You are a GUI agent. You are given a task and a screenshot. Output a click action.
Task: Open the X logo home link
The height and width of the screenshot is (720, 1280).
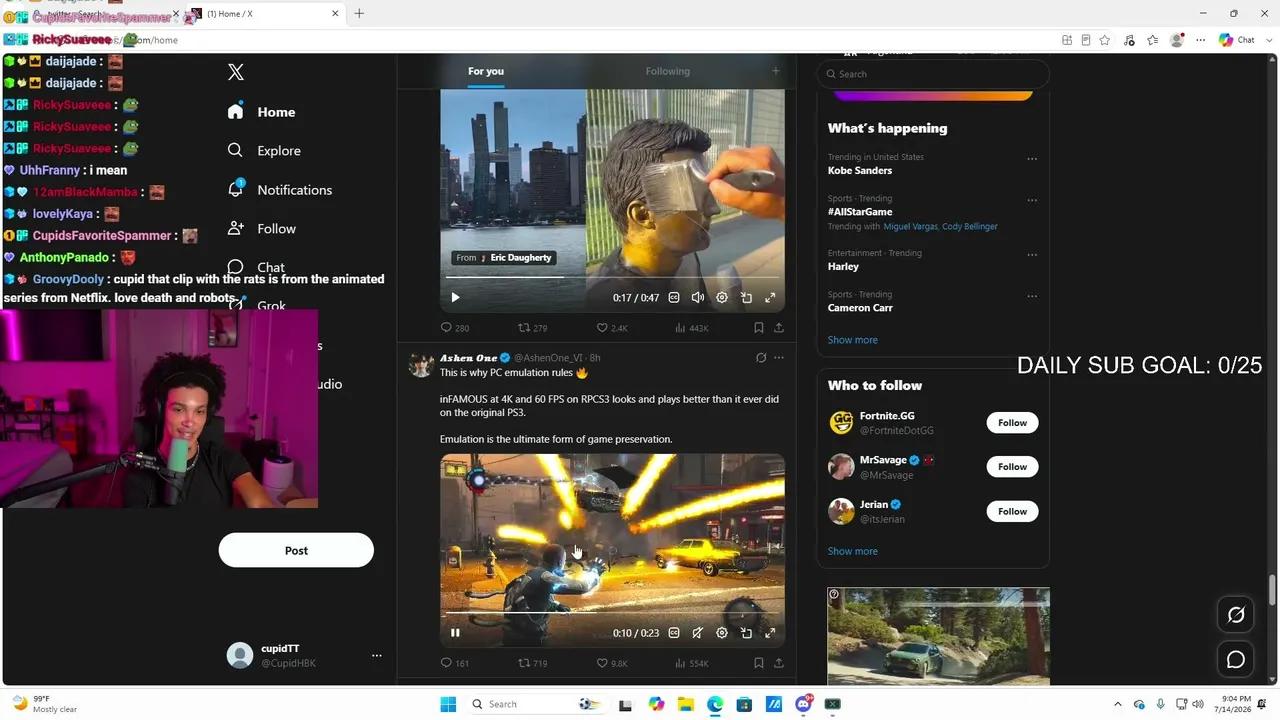pos(235,72)
